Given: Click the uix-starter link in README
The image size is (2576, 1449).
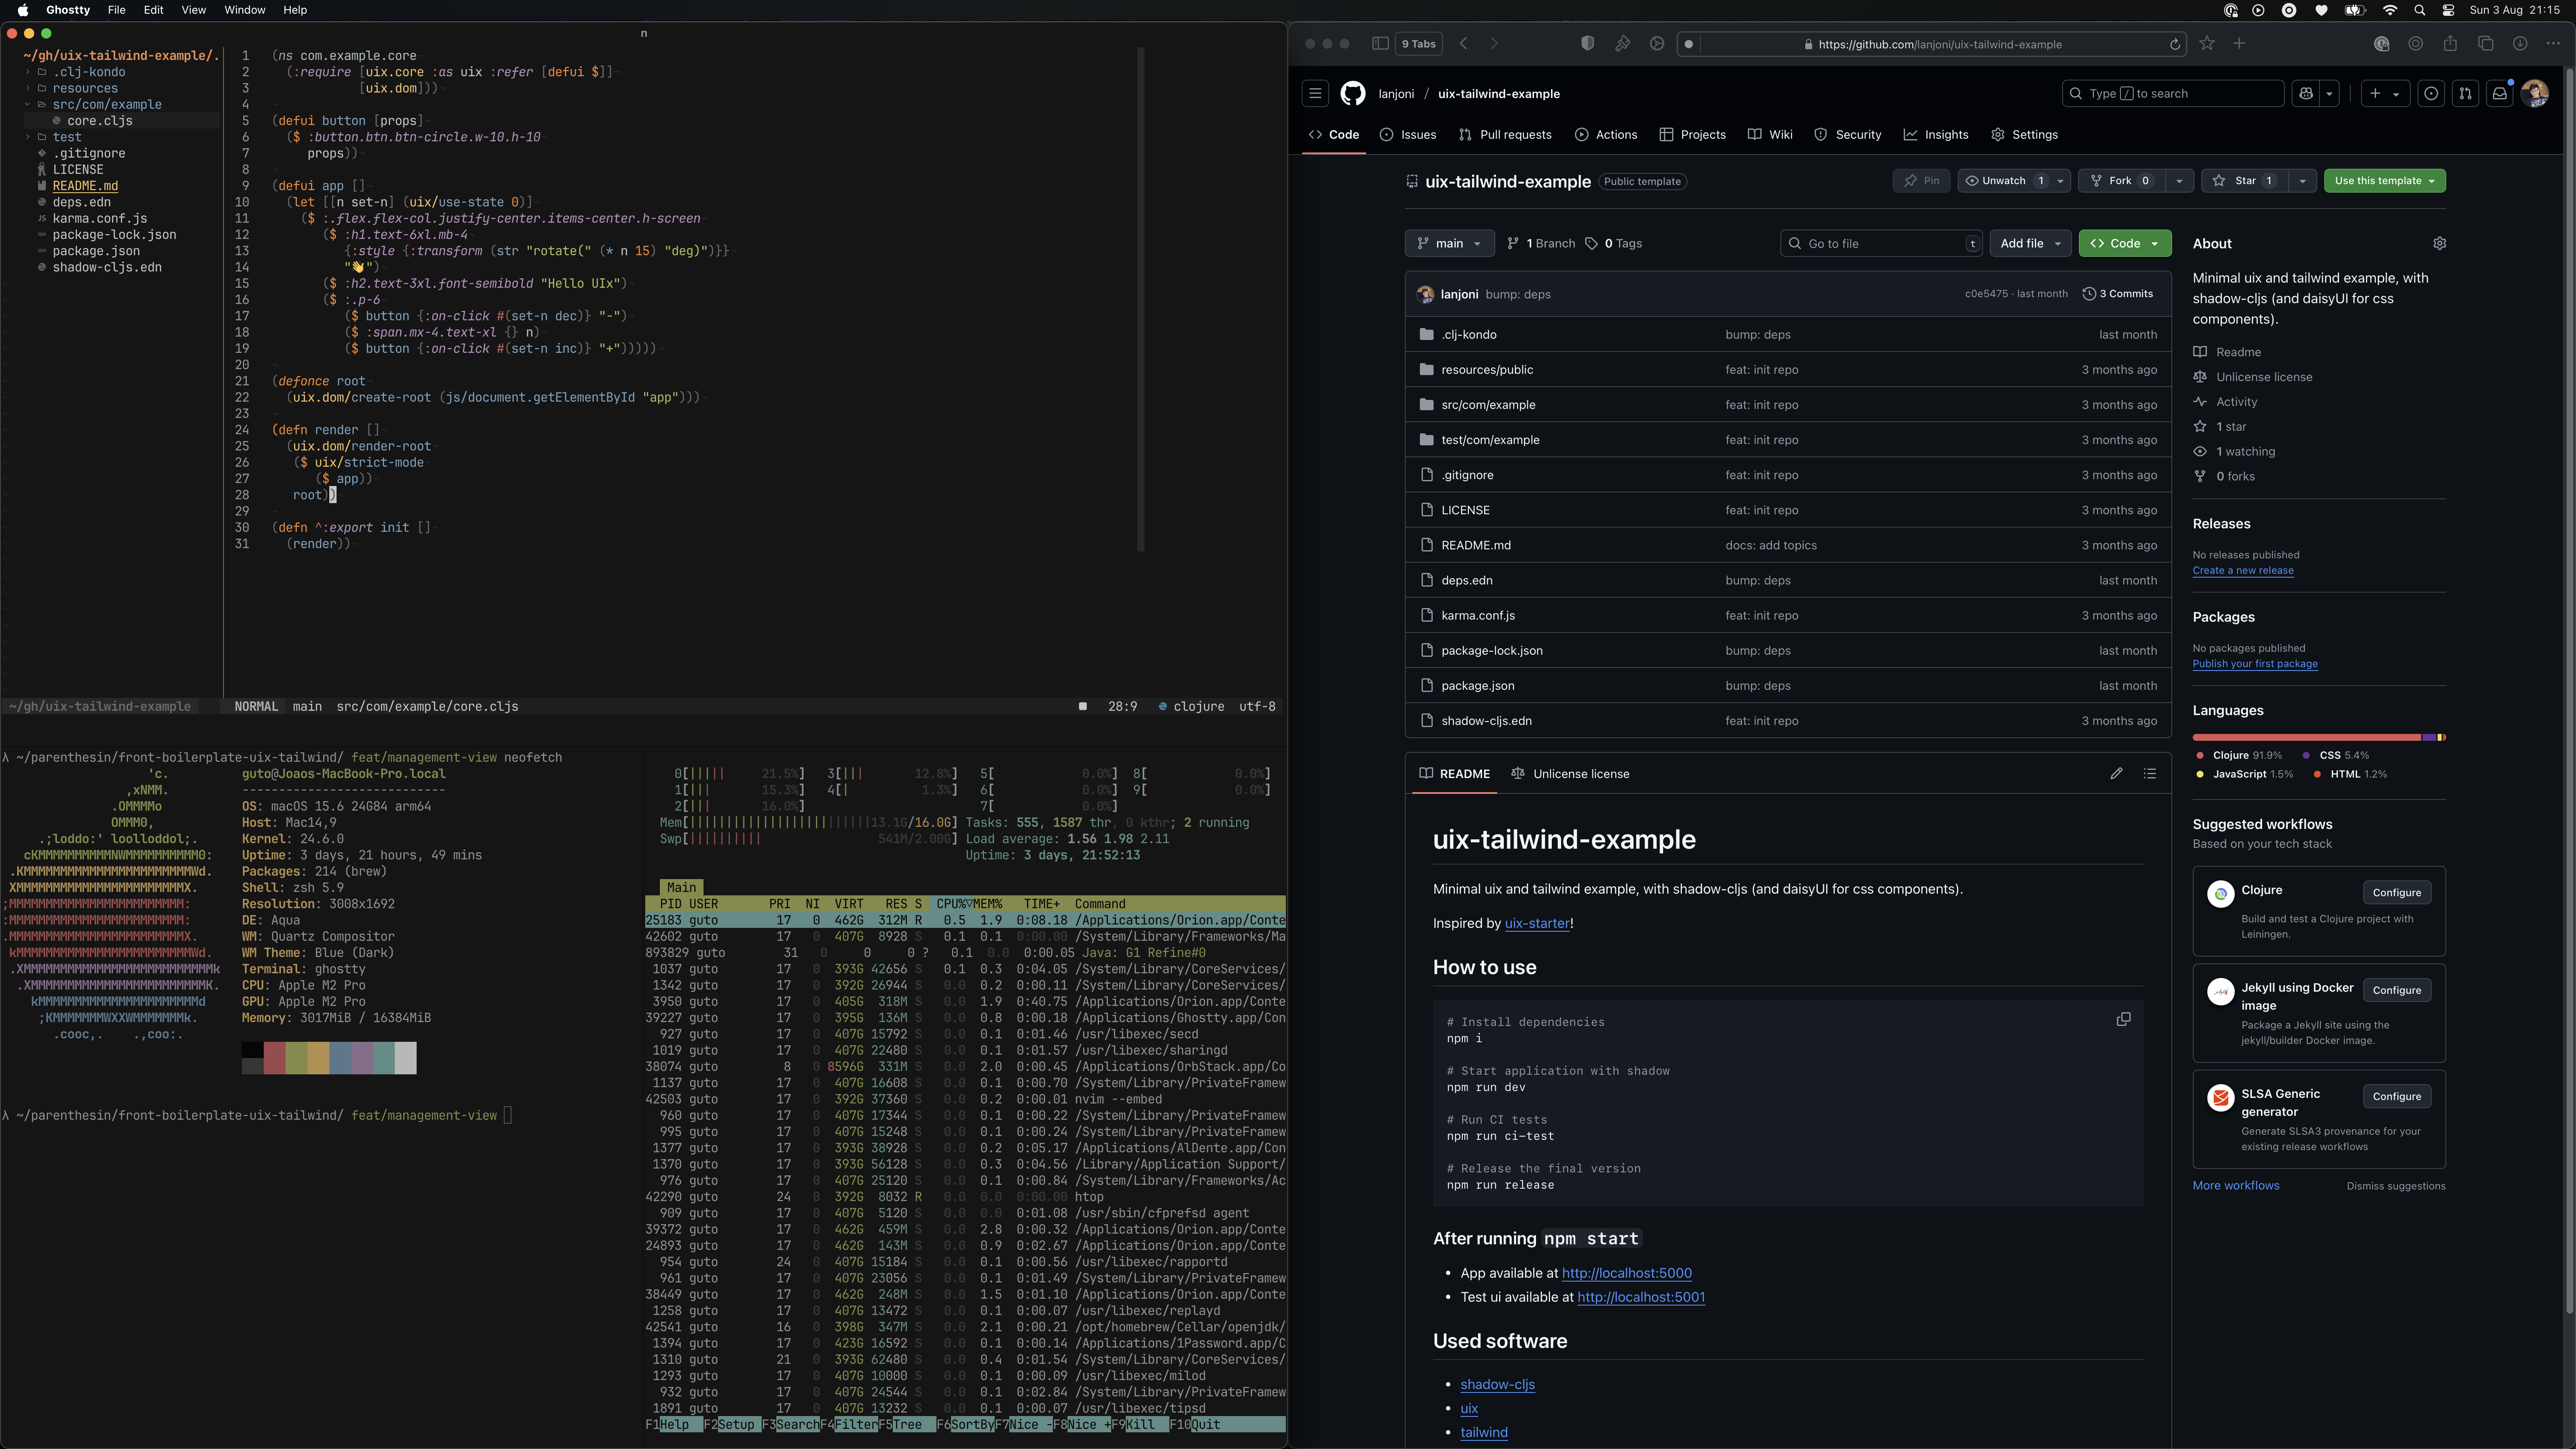Looking at the screenshot, I should 1537,924.
